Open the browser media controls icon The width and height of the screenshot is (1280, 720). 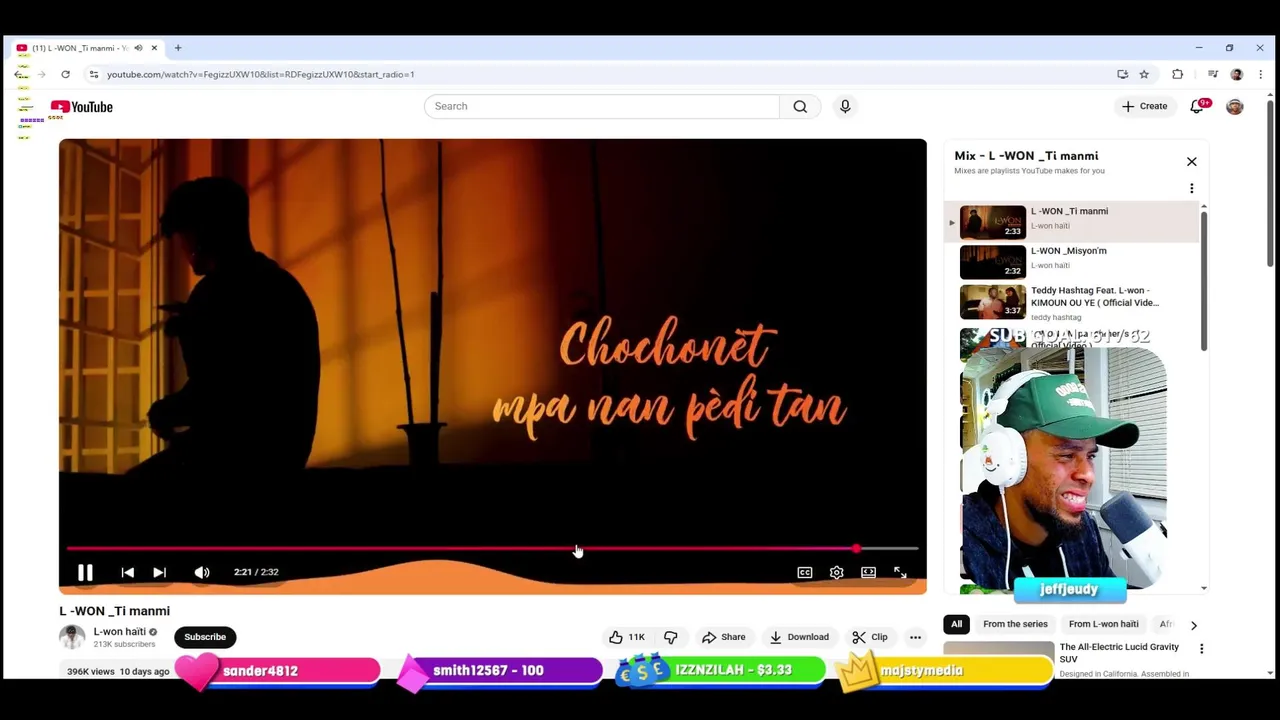coord(1213,74)
